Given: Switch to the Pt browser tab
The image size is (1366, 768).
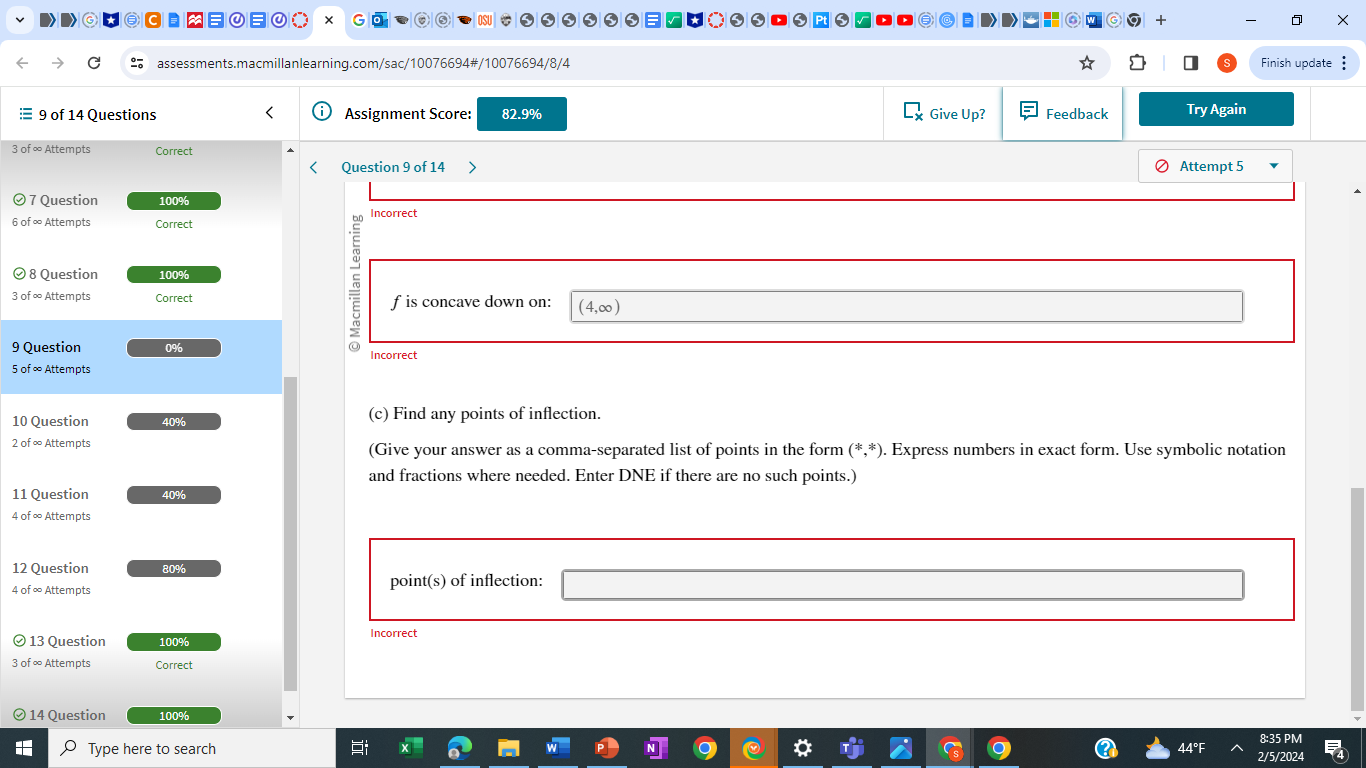Looking at the screenshot, I should pyautogui.click(x=821, y=20).
